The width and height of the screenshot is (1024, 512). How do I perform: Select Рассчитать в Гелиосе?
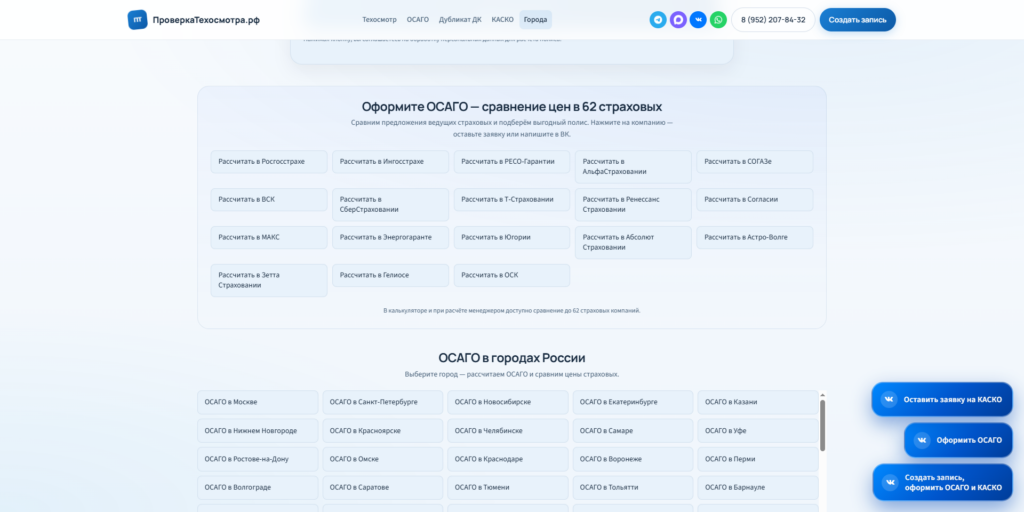[x=391, y=276]
